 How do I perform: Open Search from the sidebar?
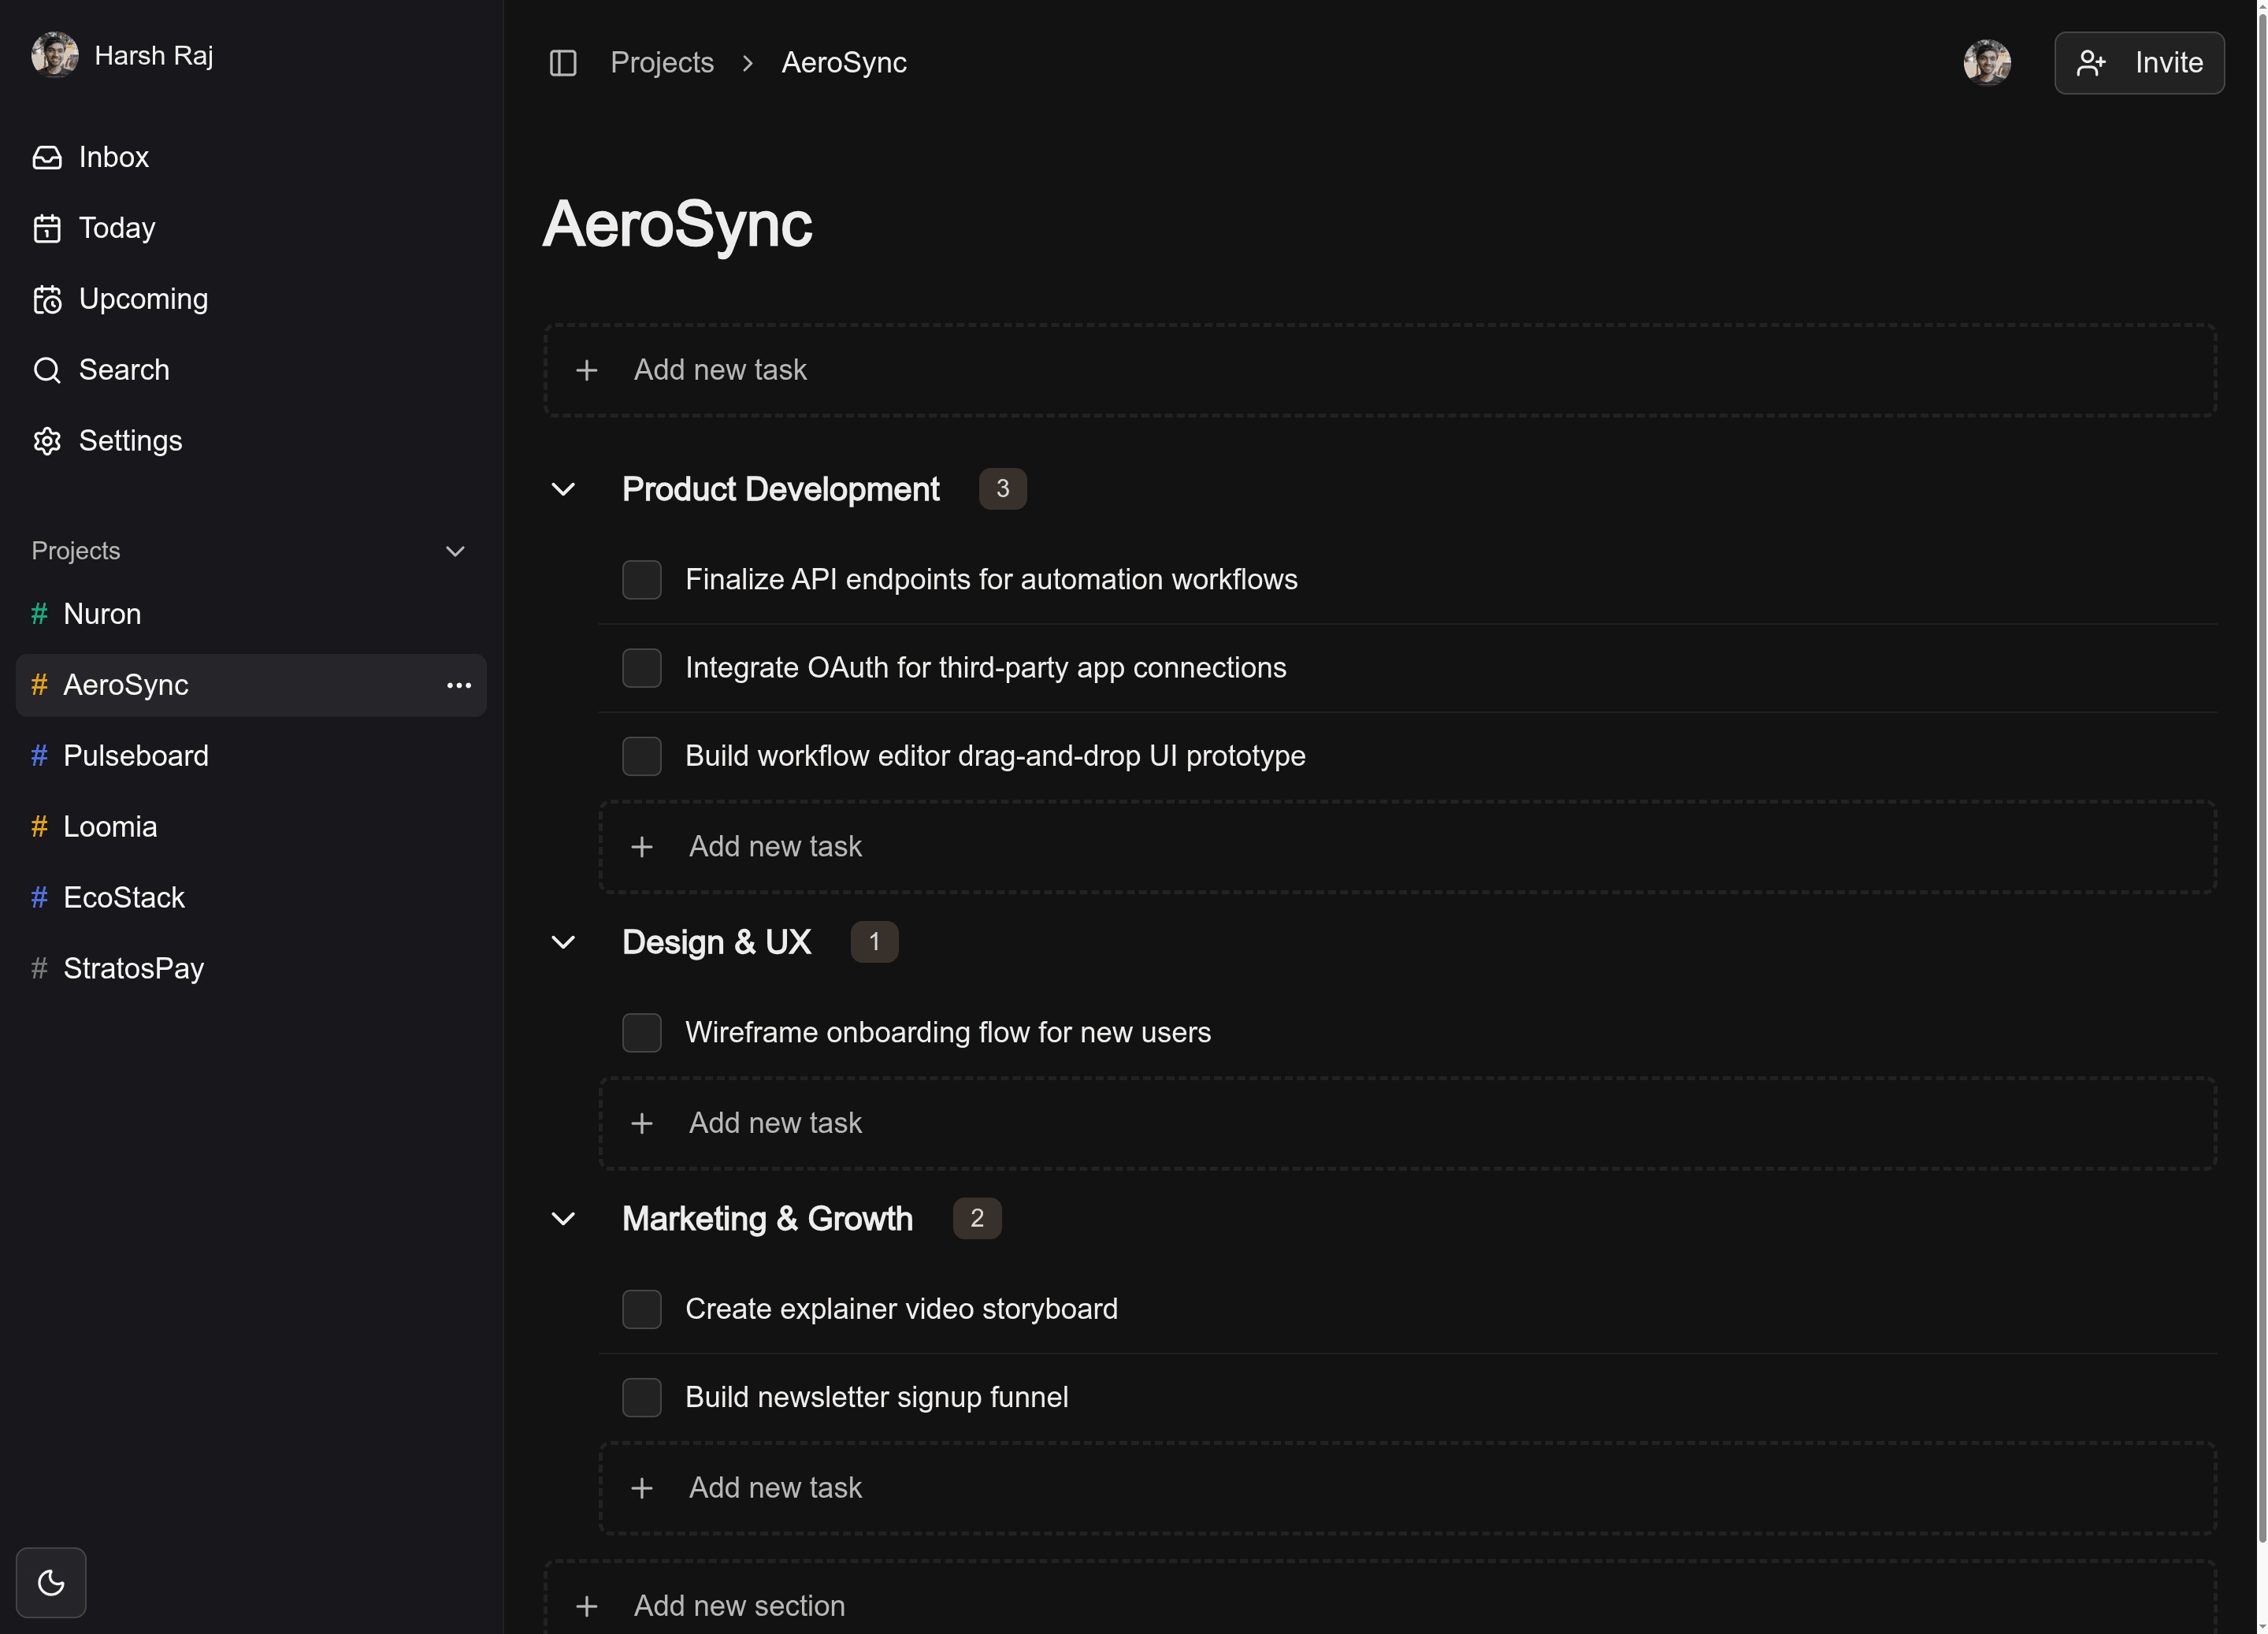123,370
